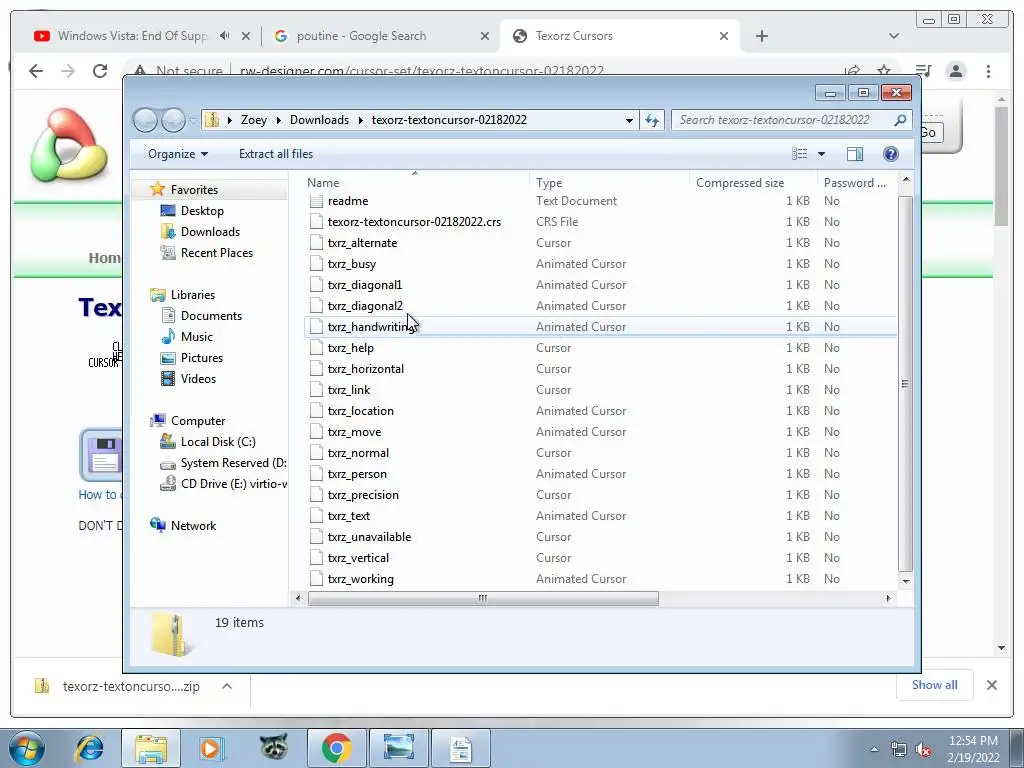The height and width of the screenshot is (768, 1024).
Task: Select the texorz-textoncursor-02182022.crs file
Action: tap(414, 222)
